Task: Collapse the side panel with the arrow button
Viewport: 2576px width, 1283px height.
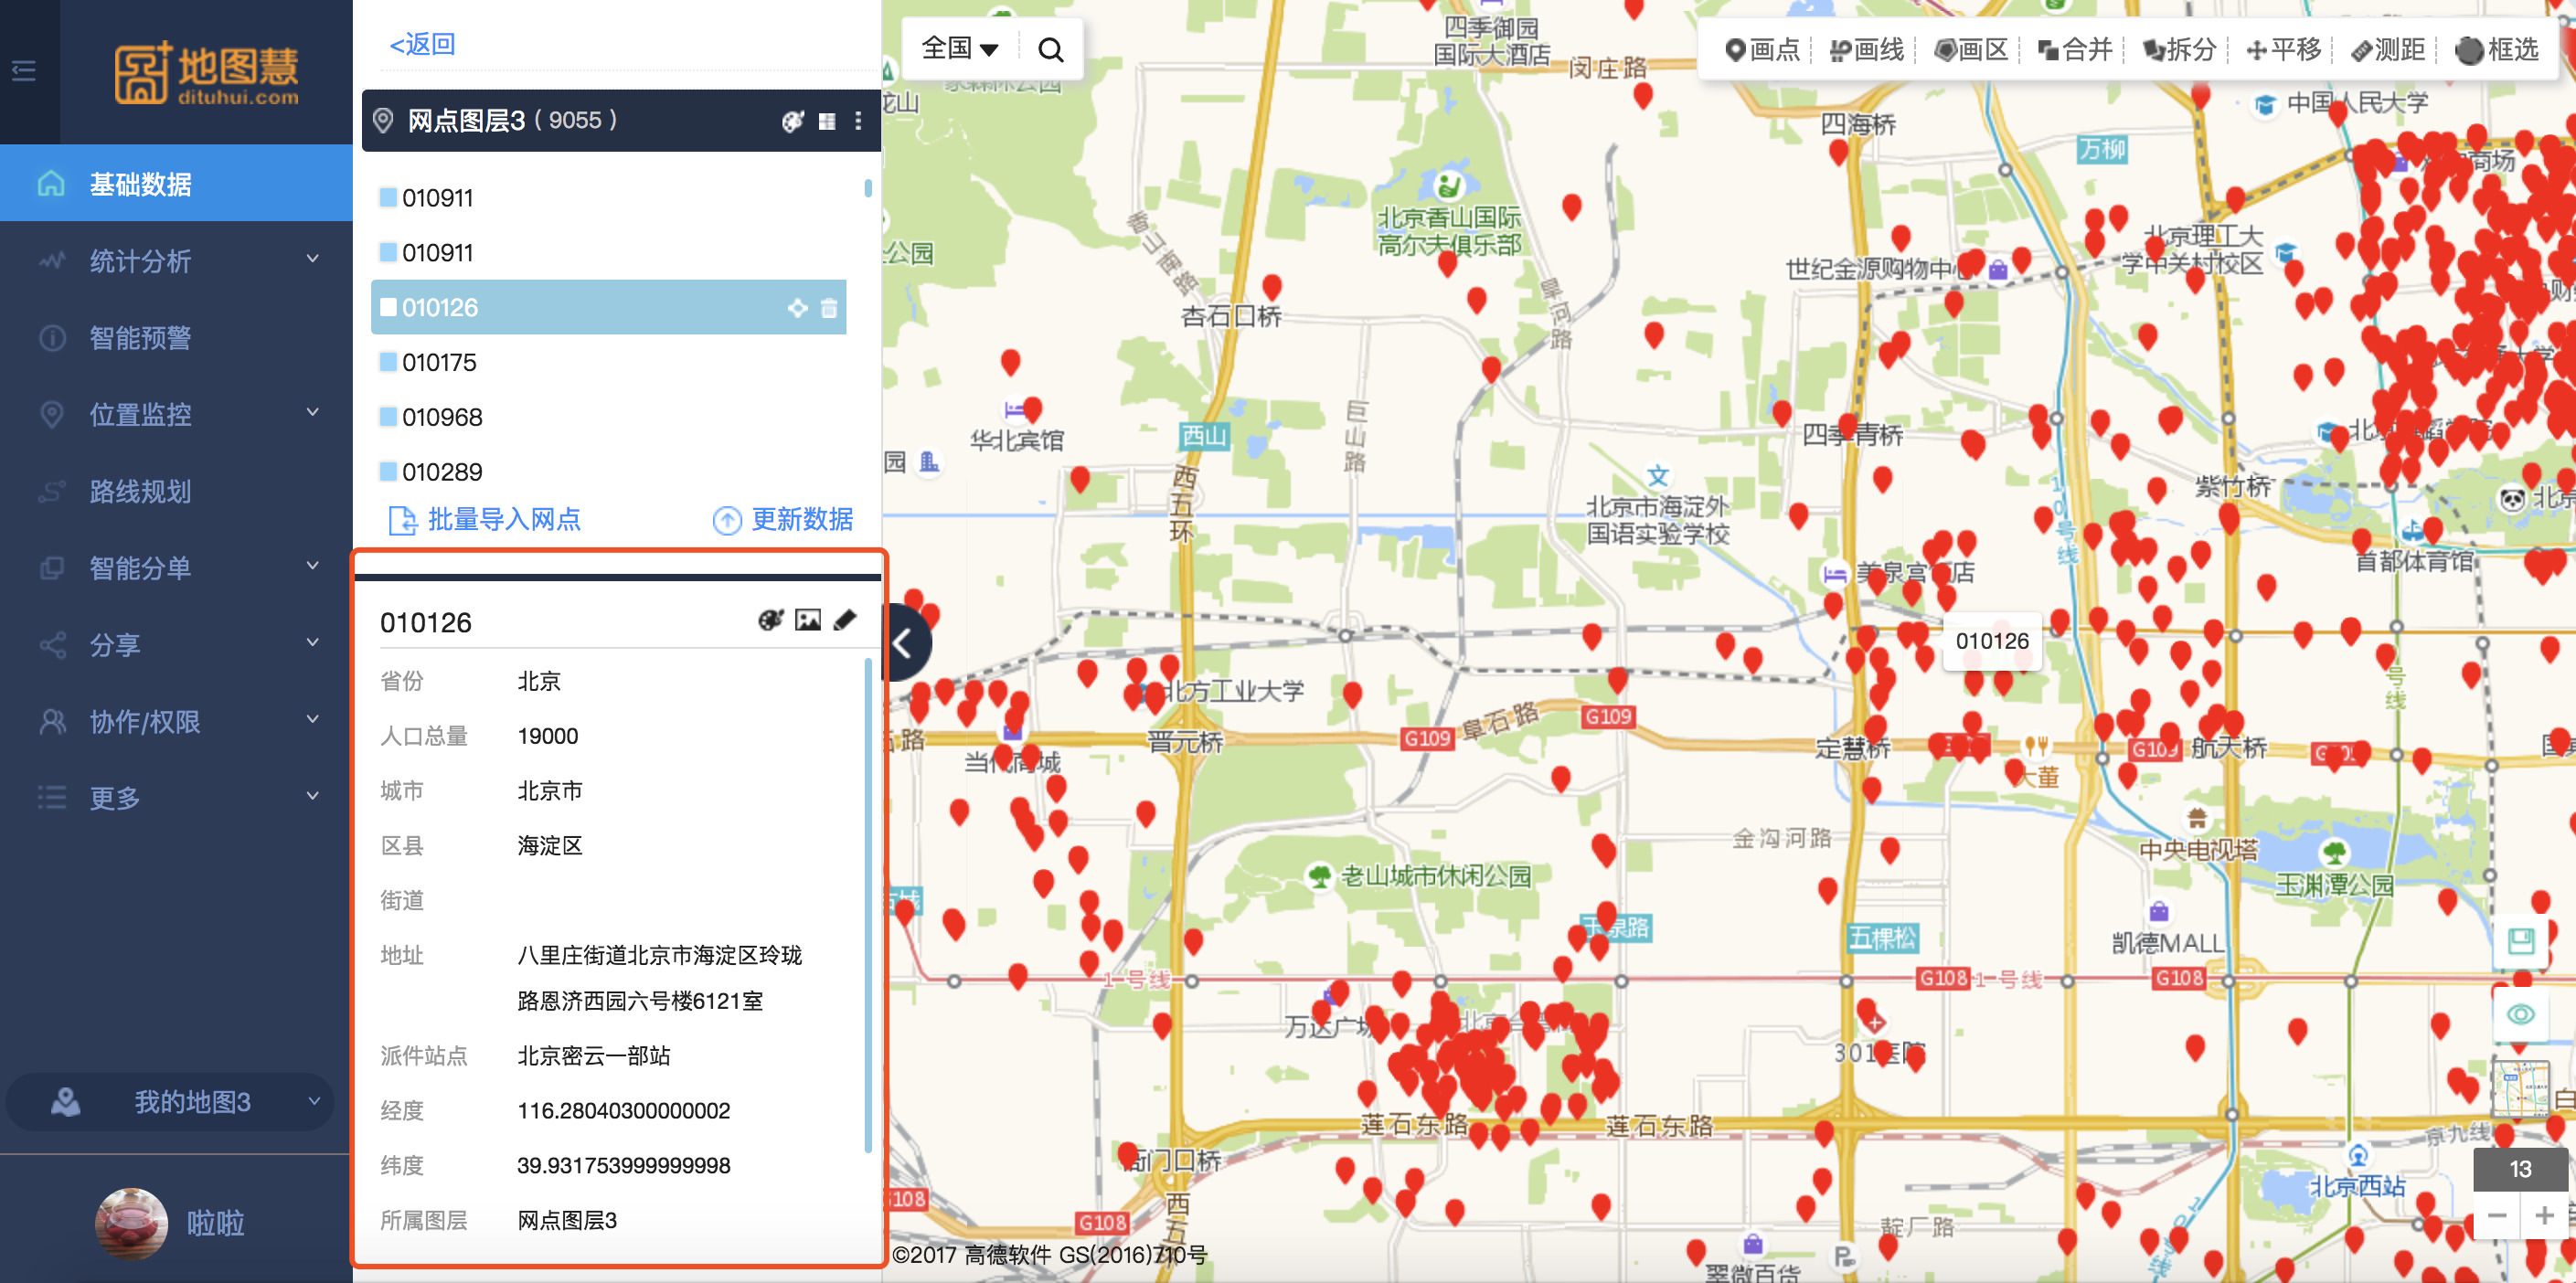Action: click(x=902, y=643)
